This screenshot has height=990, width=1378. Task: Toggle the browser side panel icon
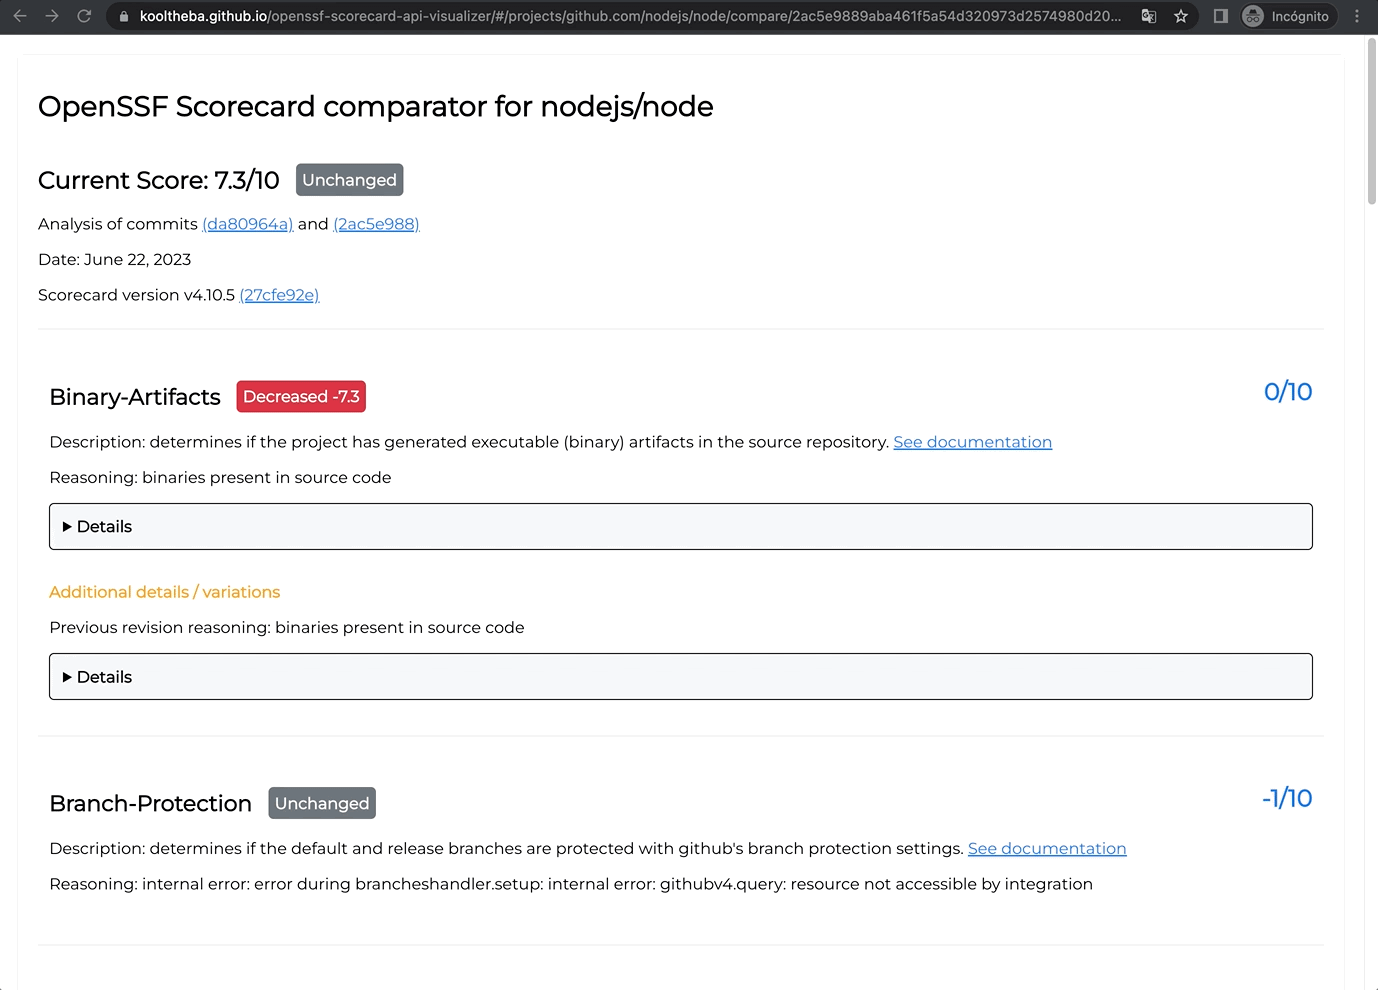click(x=1221, y=16)
